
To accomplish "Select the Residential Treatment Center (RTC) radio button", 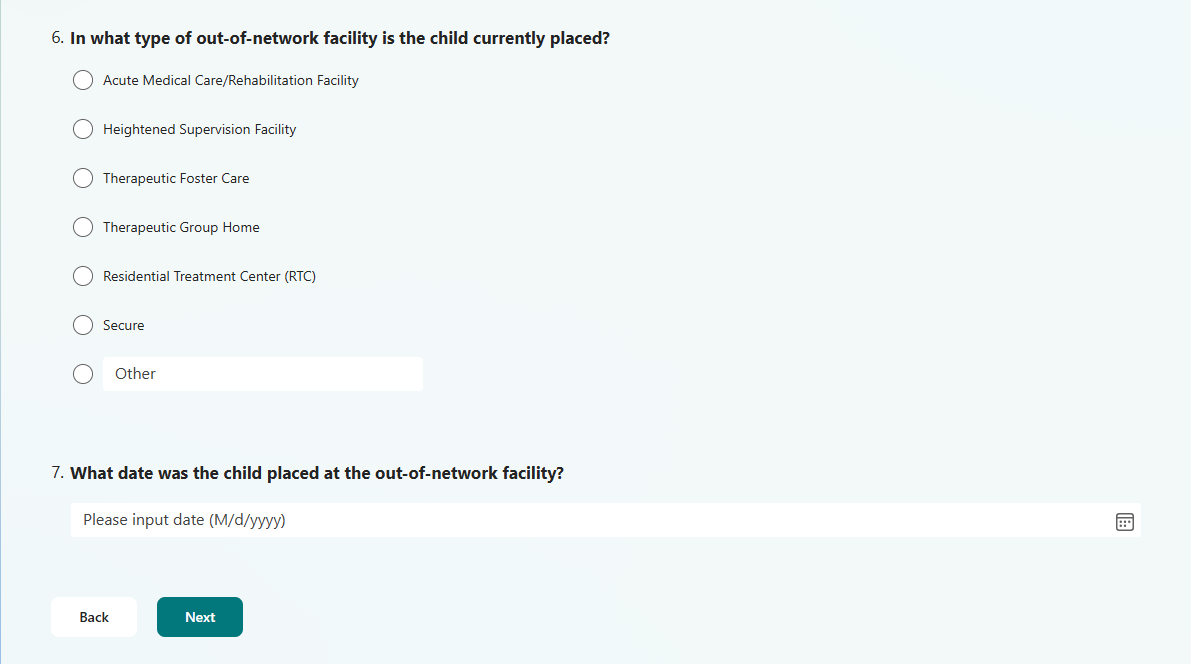I will 84,276.
